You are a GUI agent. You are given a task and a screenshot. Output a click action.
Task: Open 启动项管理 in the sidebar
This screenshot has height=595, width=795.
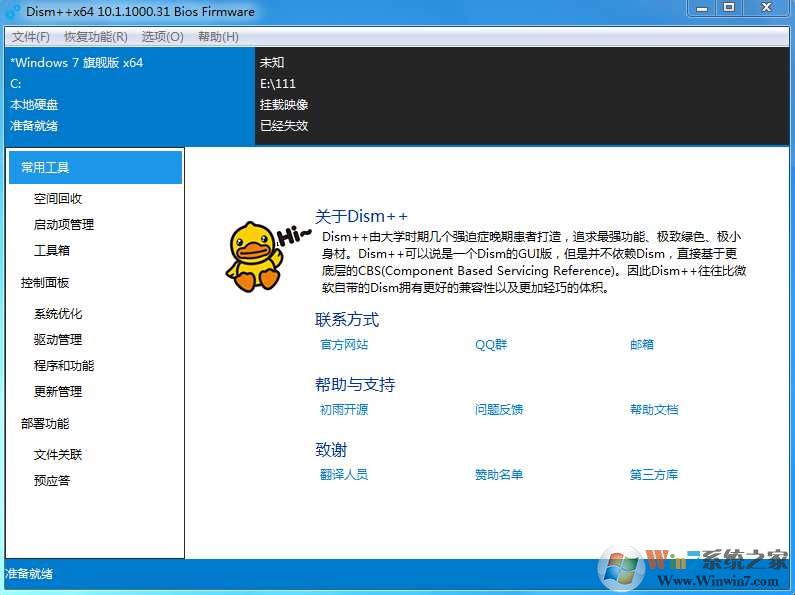pyautogui.click(x=64, y=225)
